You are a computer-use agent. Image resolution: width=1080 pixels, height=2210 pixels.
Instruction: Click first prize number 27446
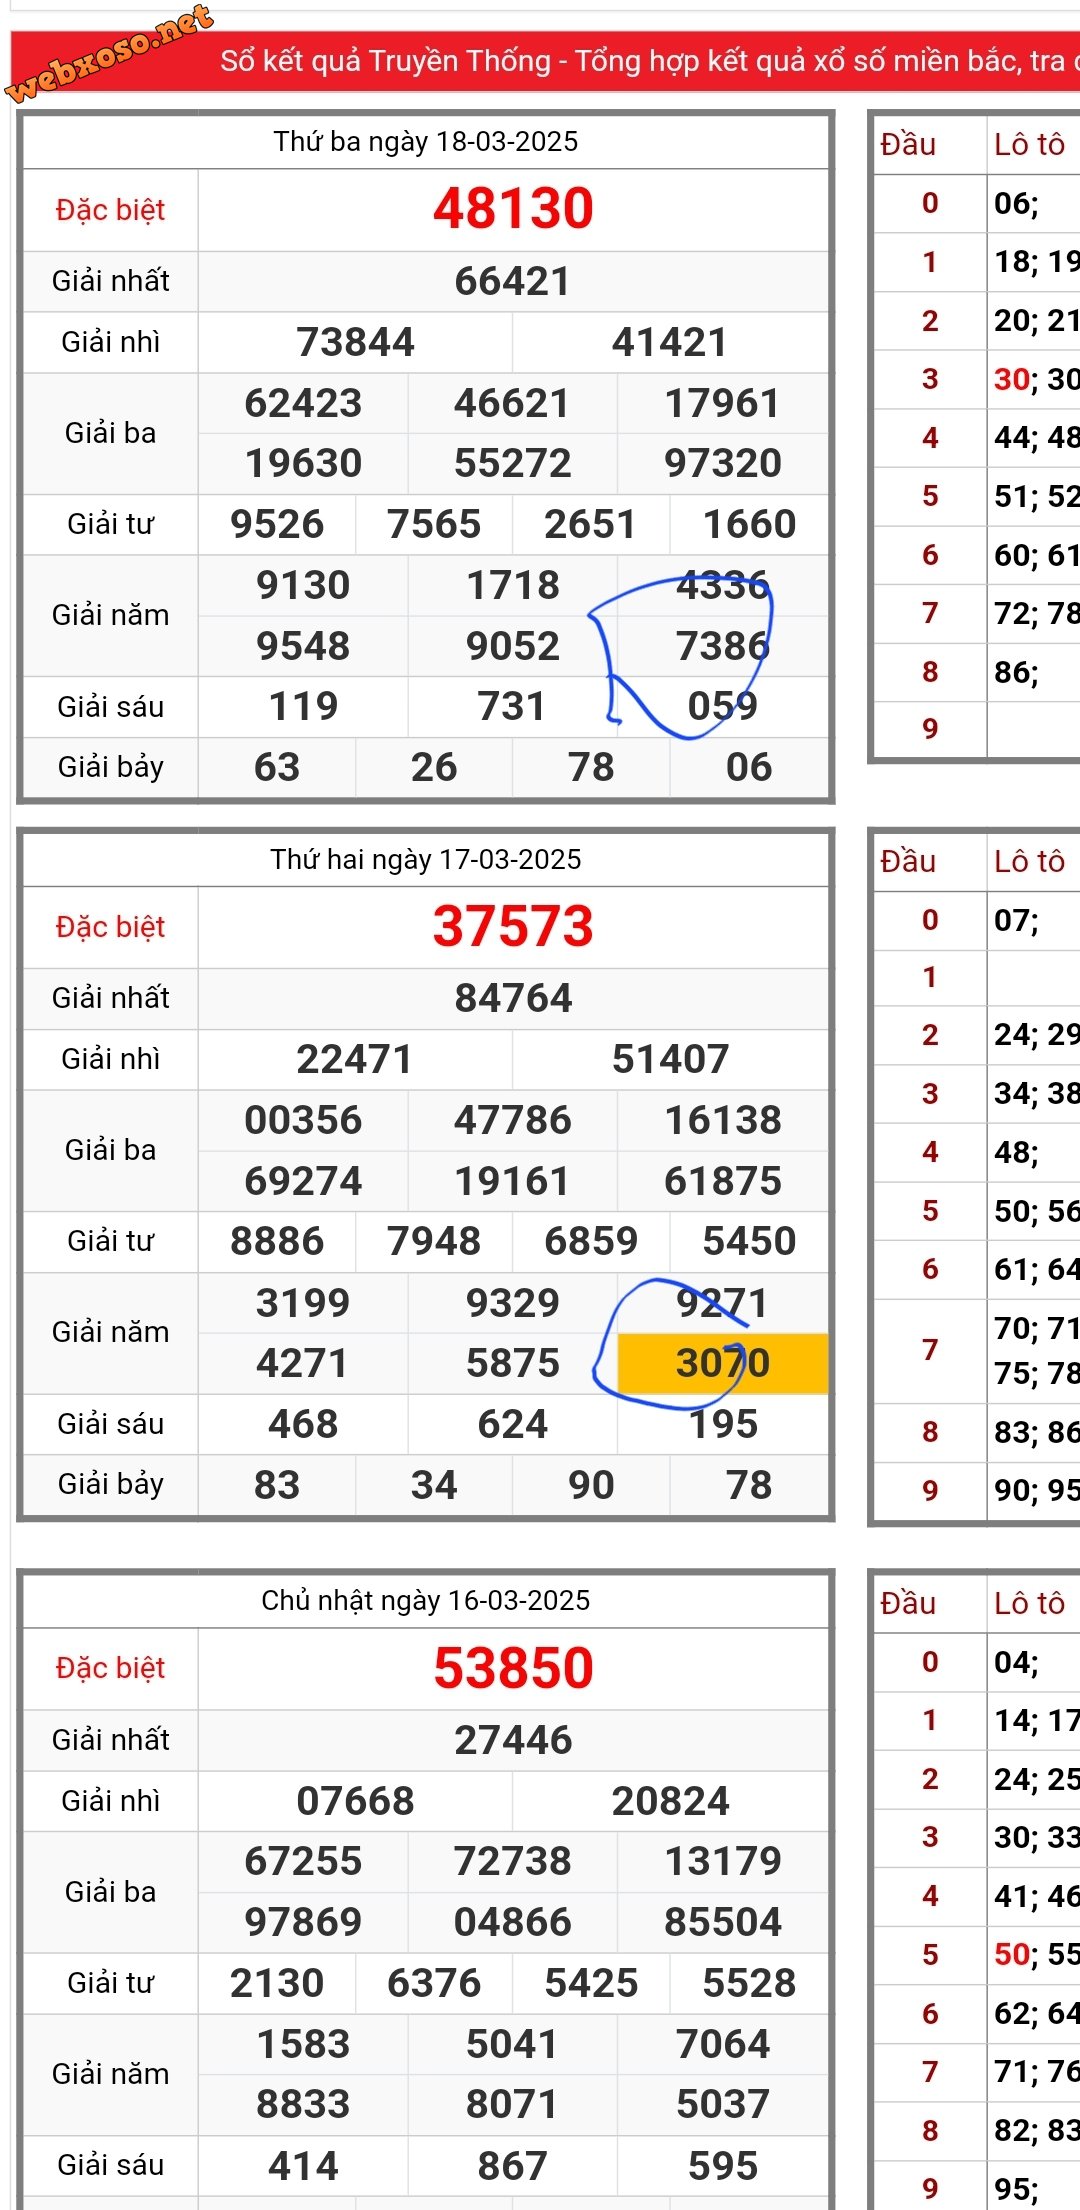pyautogui.click(x=513, y=1740)
